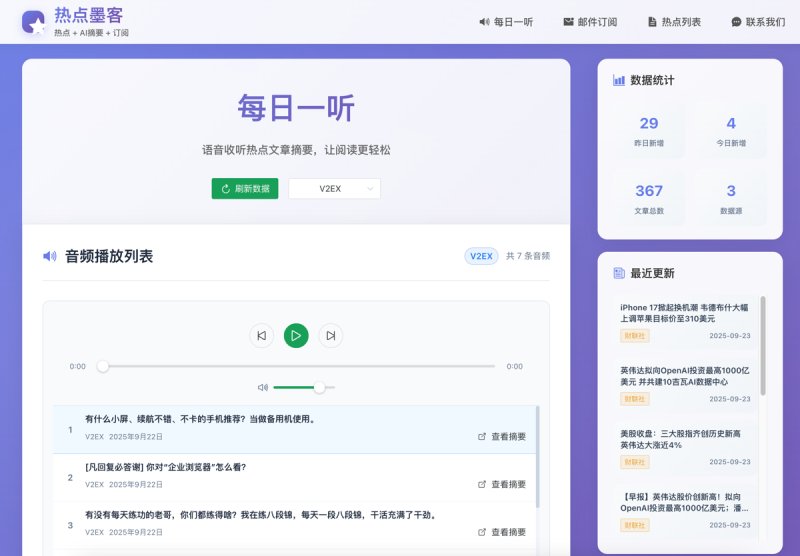Adjust the green volume slider
Viewport: 800px width, 556px height.
(x=304, y=388)
